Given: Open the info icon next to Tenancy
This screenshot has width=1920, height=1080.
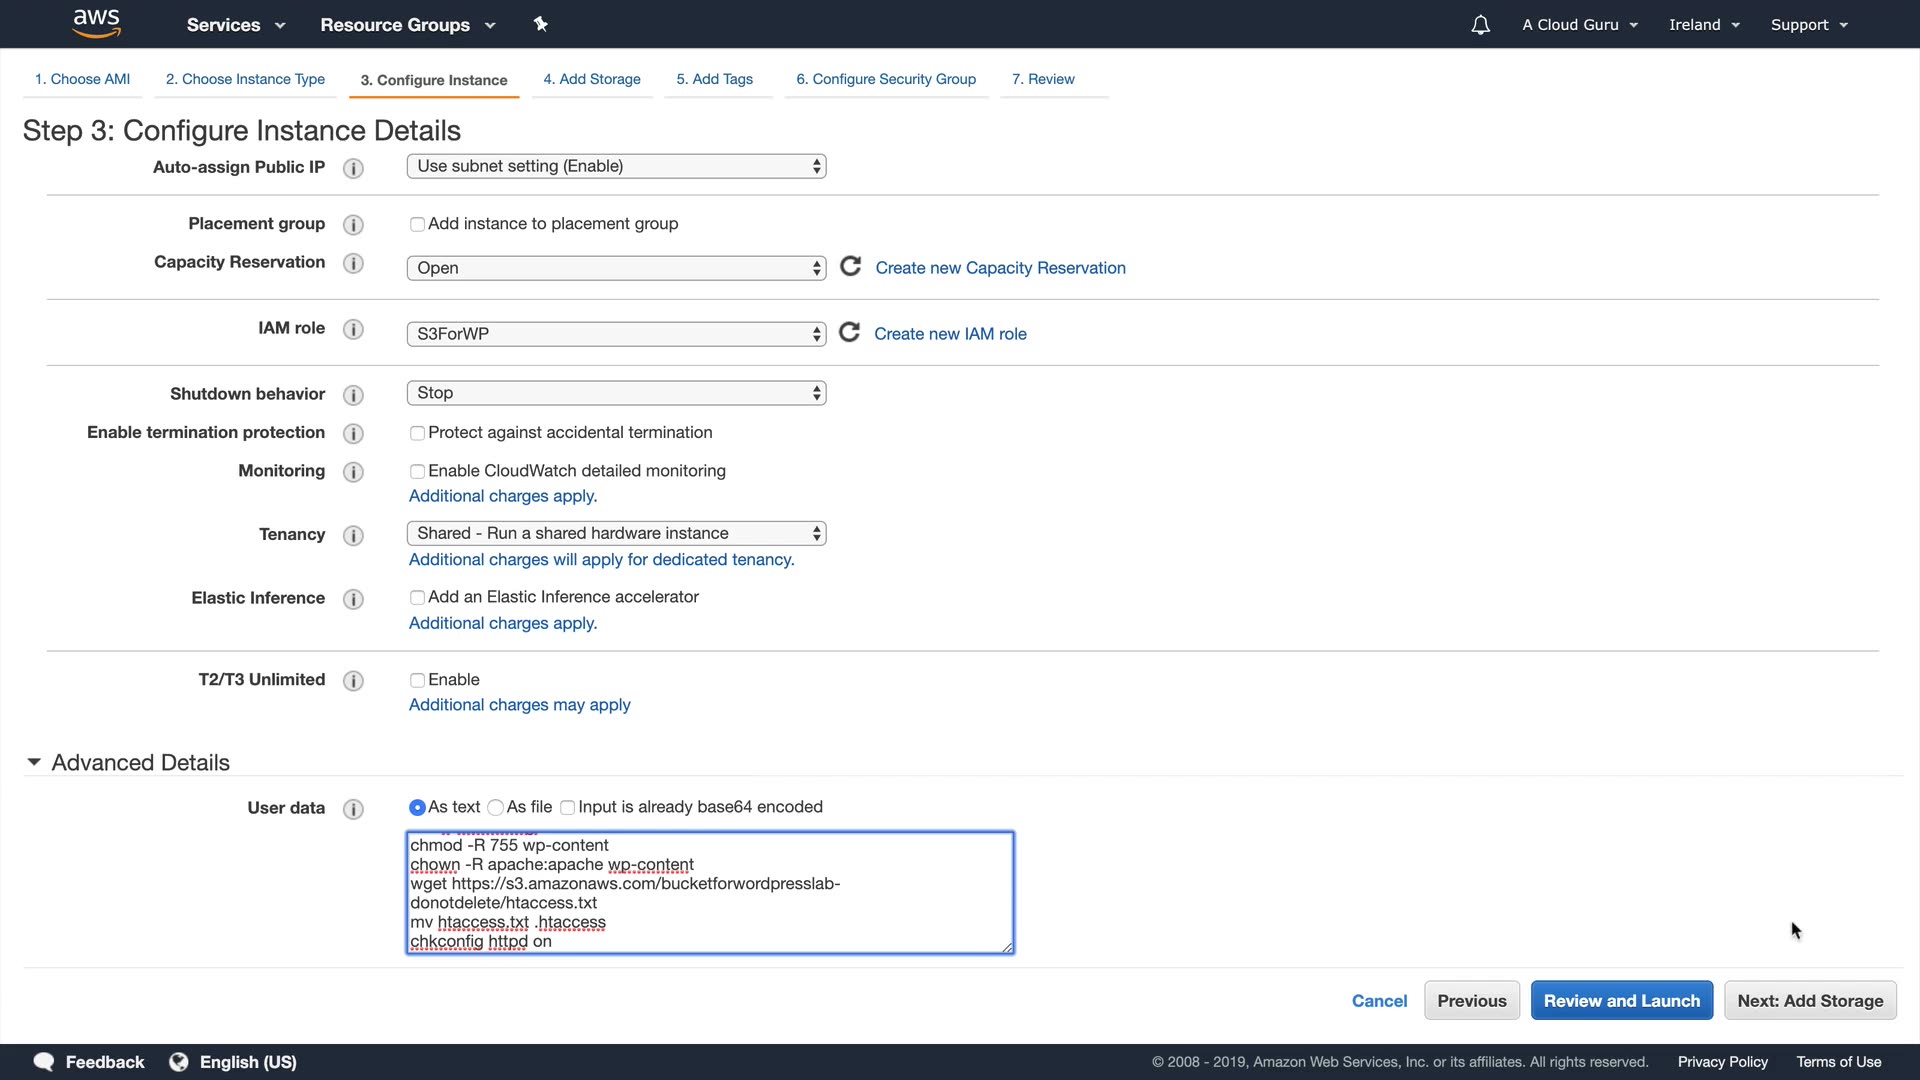Looking at the screenshot, I should pyautogui.click(x=353, y=535).
